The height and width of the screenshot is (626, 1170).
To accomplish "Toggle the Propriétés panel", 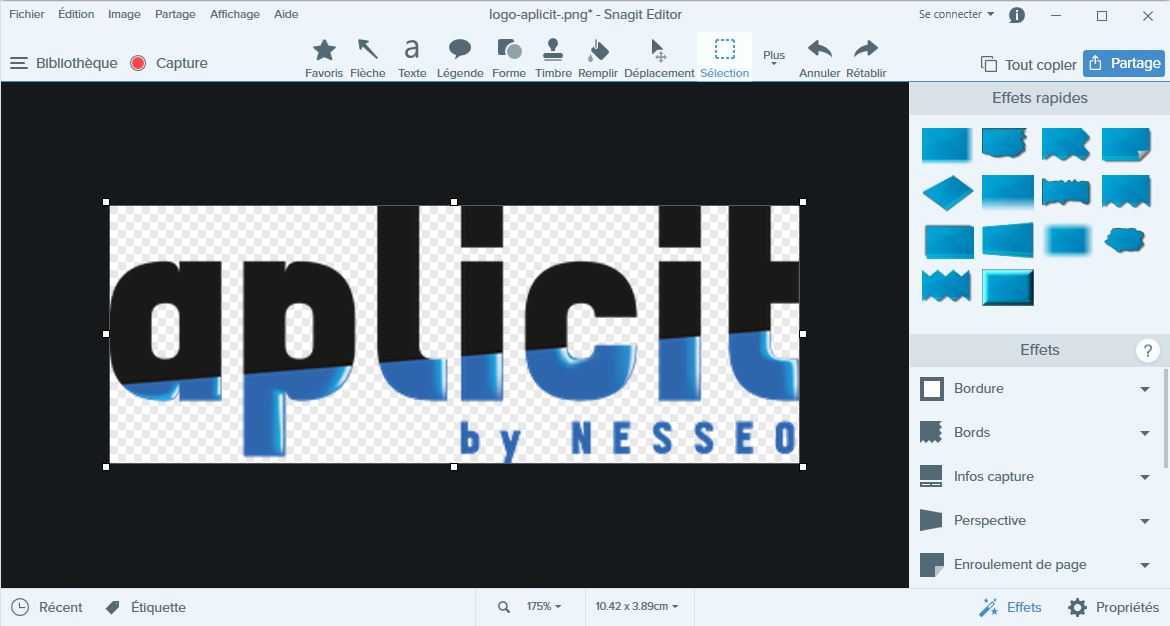I will point(1113,607).
